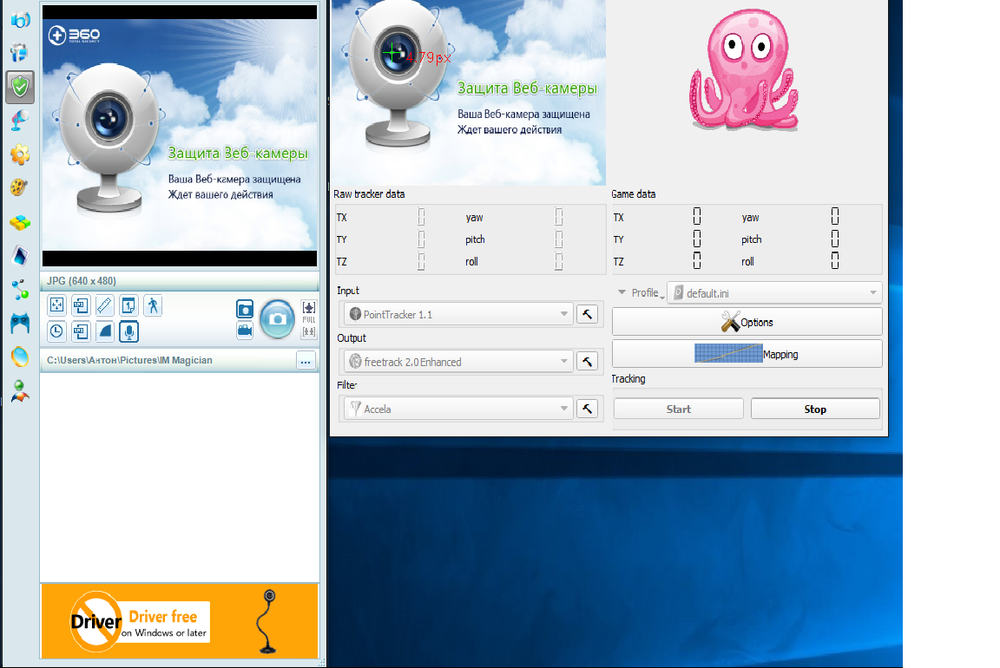Open PointTracker input settings hammer icon
The width and height of the screenshot is (1000, 668).
pos(587,314)
